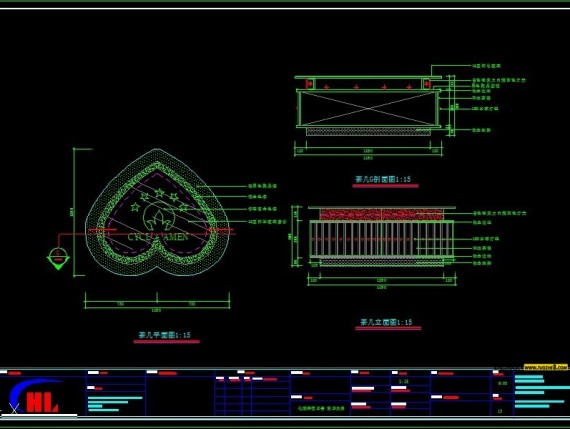Select the red hatched top of the elevation
Screen dimensions: 570x429
(381, 214)
